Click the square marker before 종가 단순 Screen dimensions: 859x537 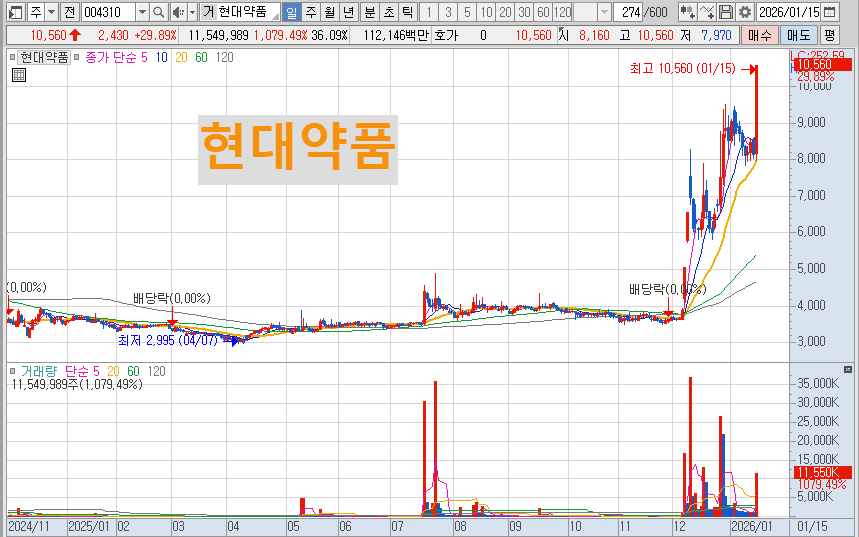point(77,57)
